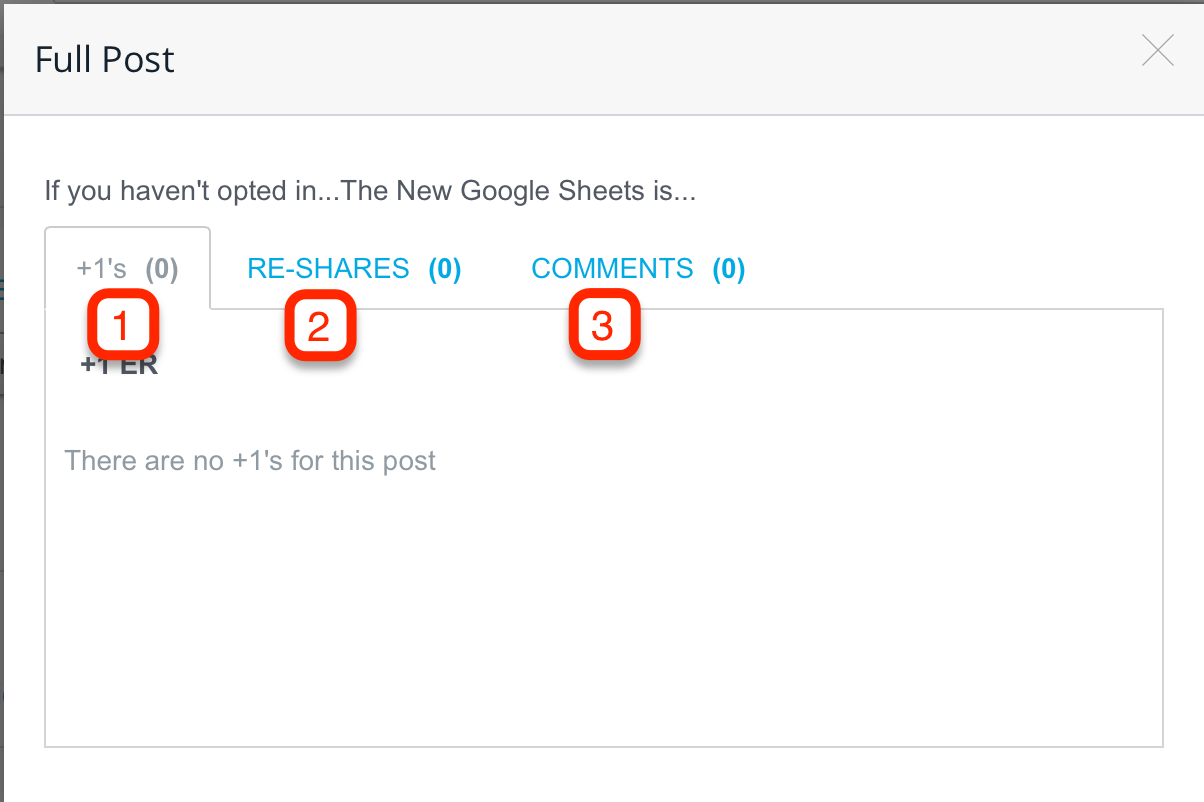Screen dimensions: 1204x802
Task: Switch to the RE-SHARES tab
Action: coord(354,269)
